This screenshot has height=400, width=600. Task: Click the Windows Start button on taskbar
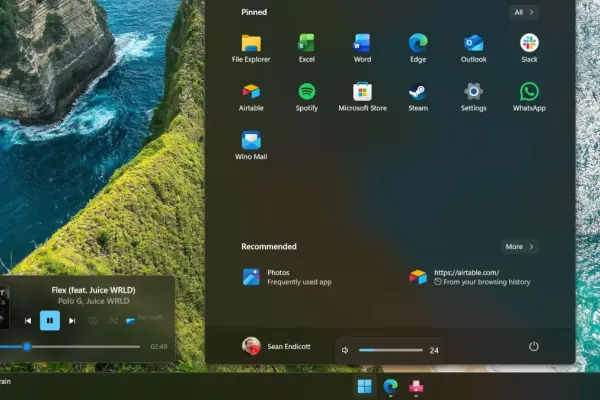coord(364,386)
